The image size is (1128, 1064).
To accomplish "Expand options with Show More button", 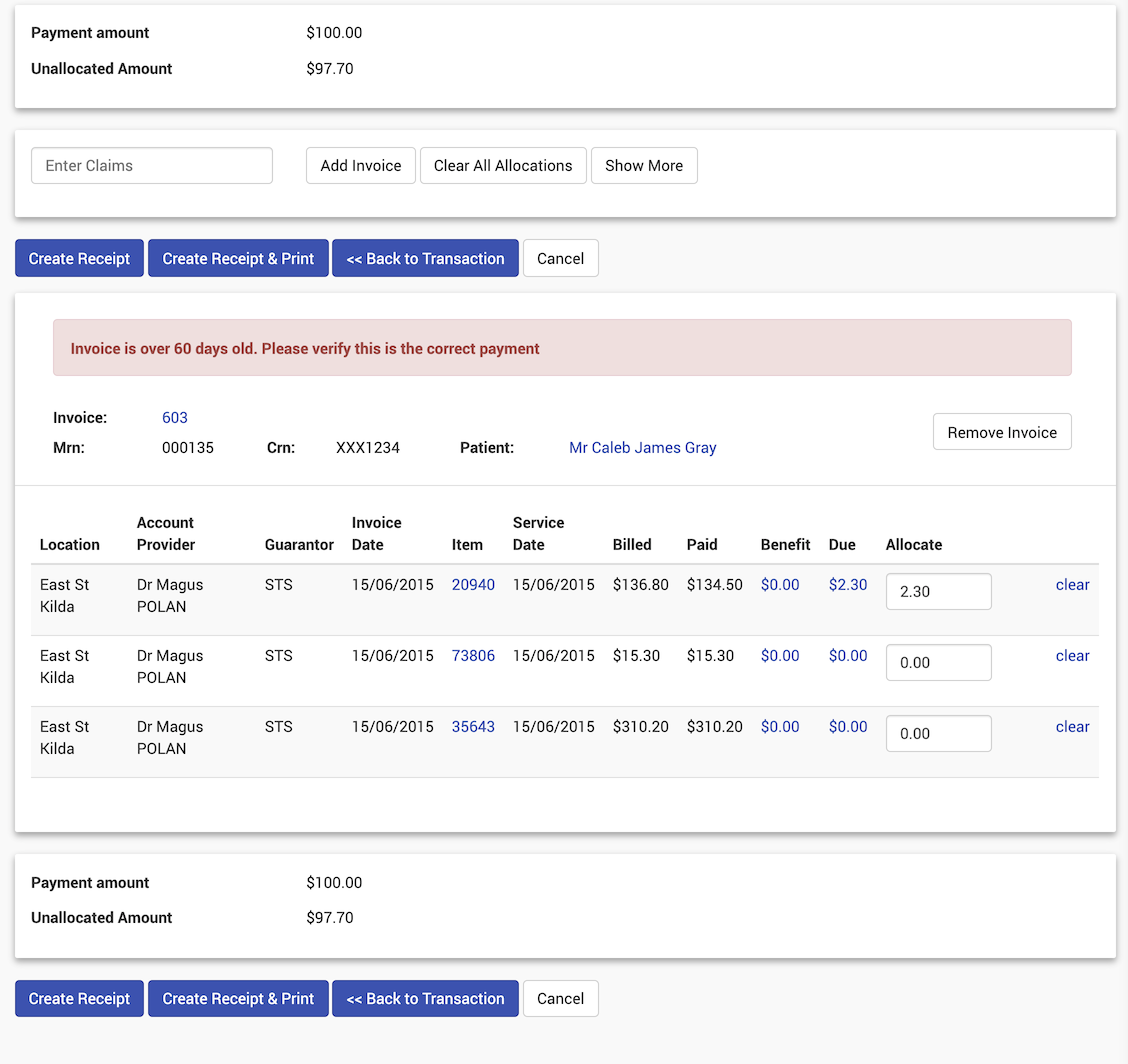I will (x=644, y=166).
